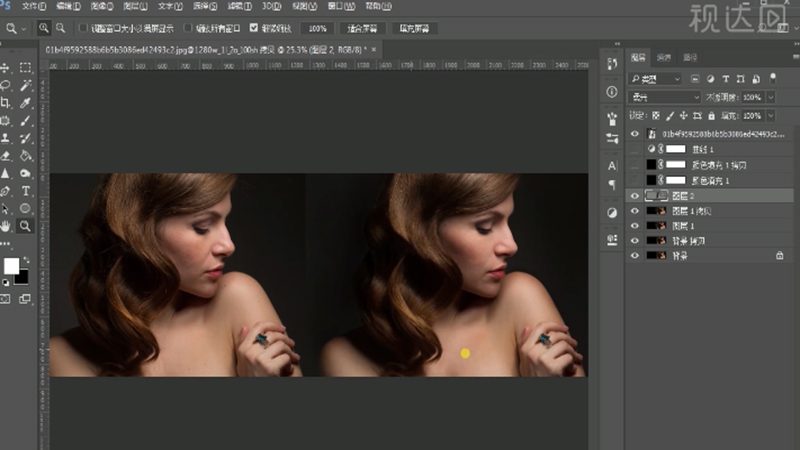
Task: Lock transparent pixels of layer
Action: (656, 116)
